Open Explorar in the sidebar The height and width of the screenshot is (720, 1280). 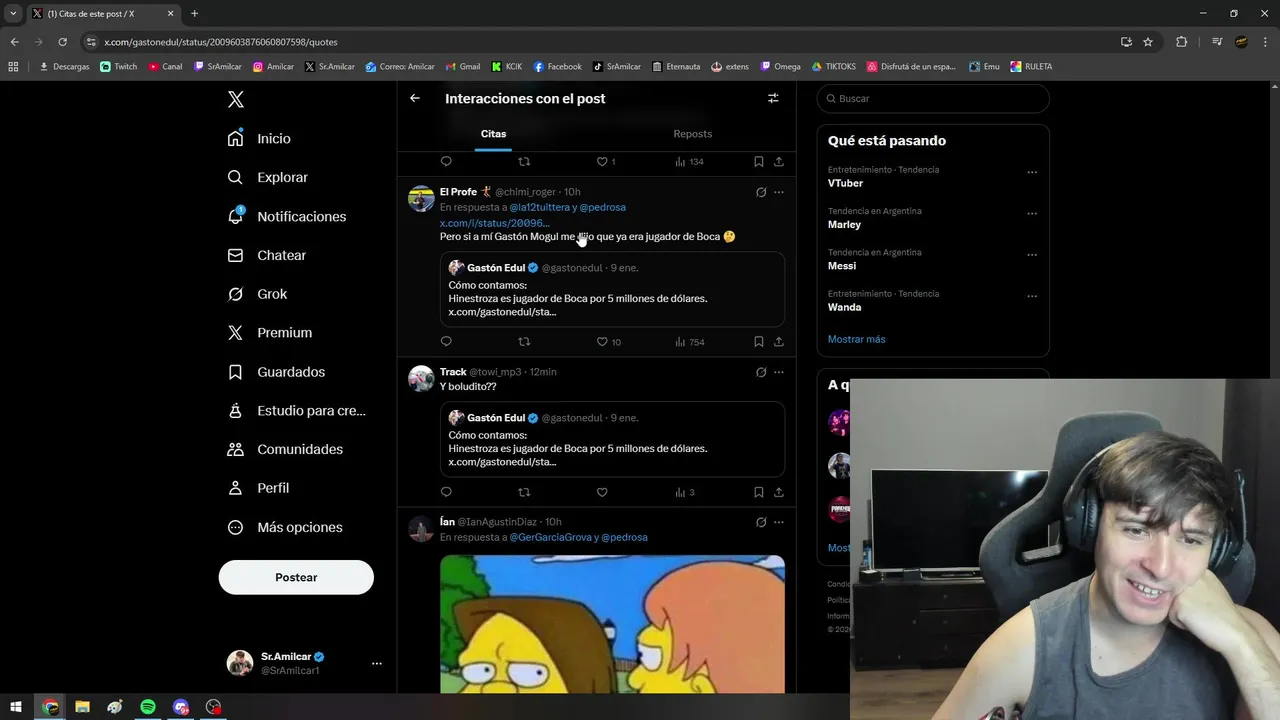pos(268,177)
